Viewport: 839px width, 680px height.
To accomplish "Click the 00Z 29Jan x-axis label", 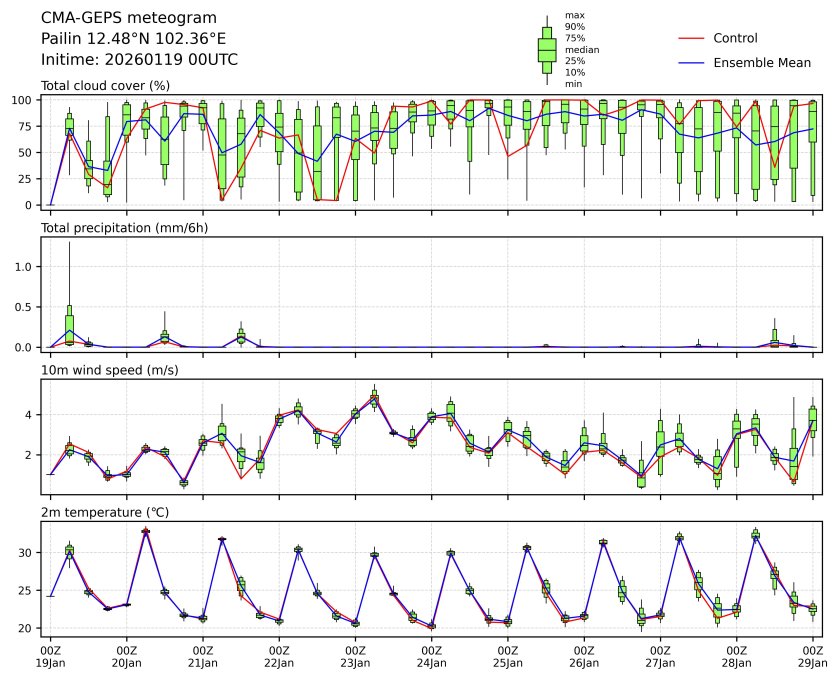I will (812, 656).
